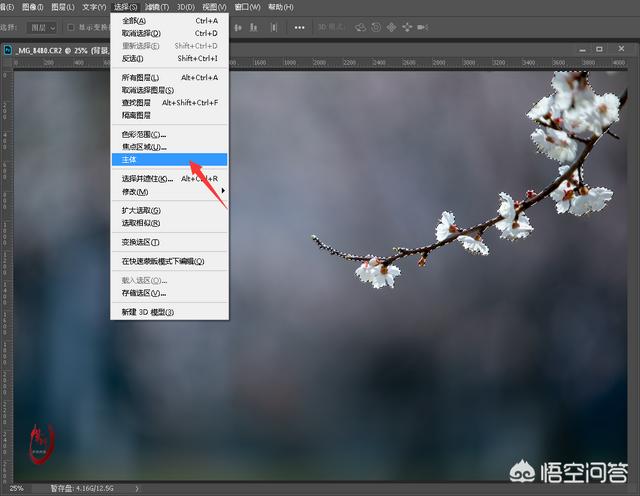Open 选择并遮住 (Select and Mask) option
The image size is (640, 496).
[146, 179]
